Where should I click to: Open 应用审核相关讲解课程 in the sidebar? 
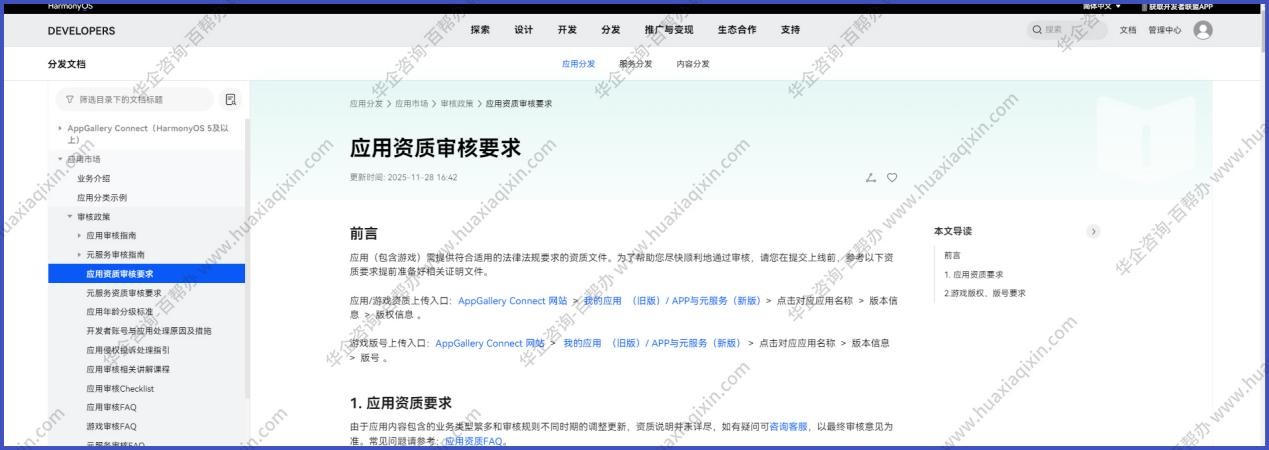click(128, 369)
